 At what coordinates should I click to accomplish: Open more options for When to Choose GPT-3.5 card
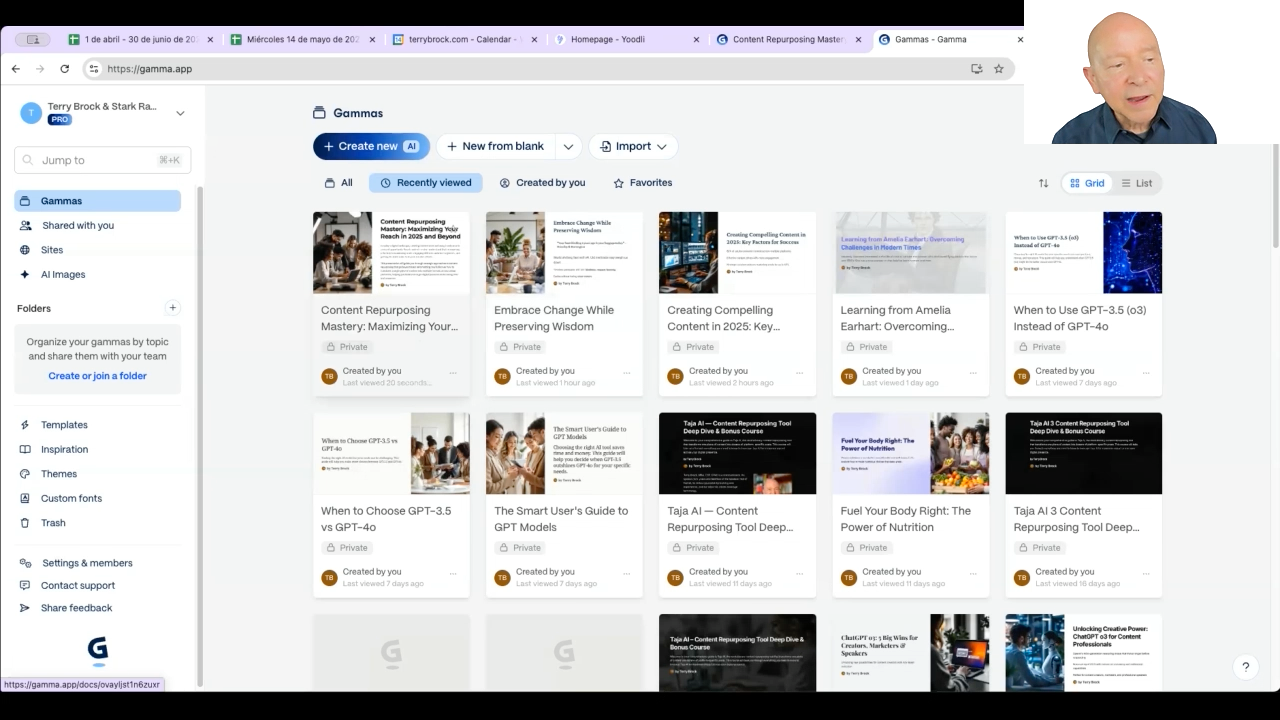[453, 574]
